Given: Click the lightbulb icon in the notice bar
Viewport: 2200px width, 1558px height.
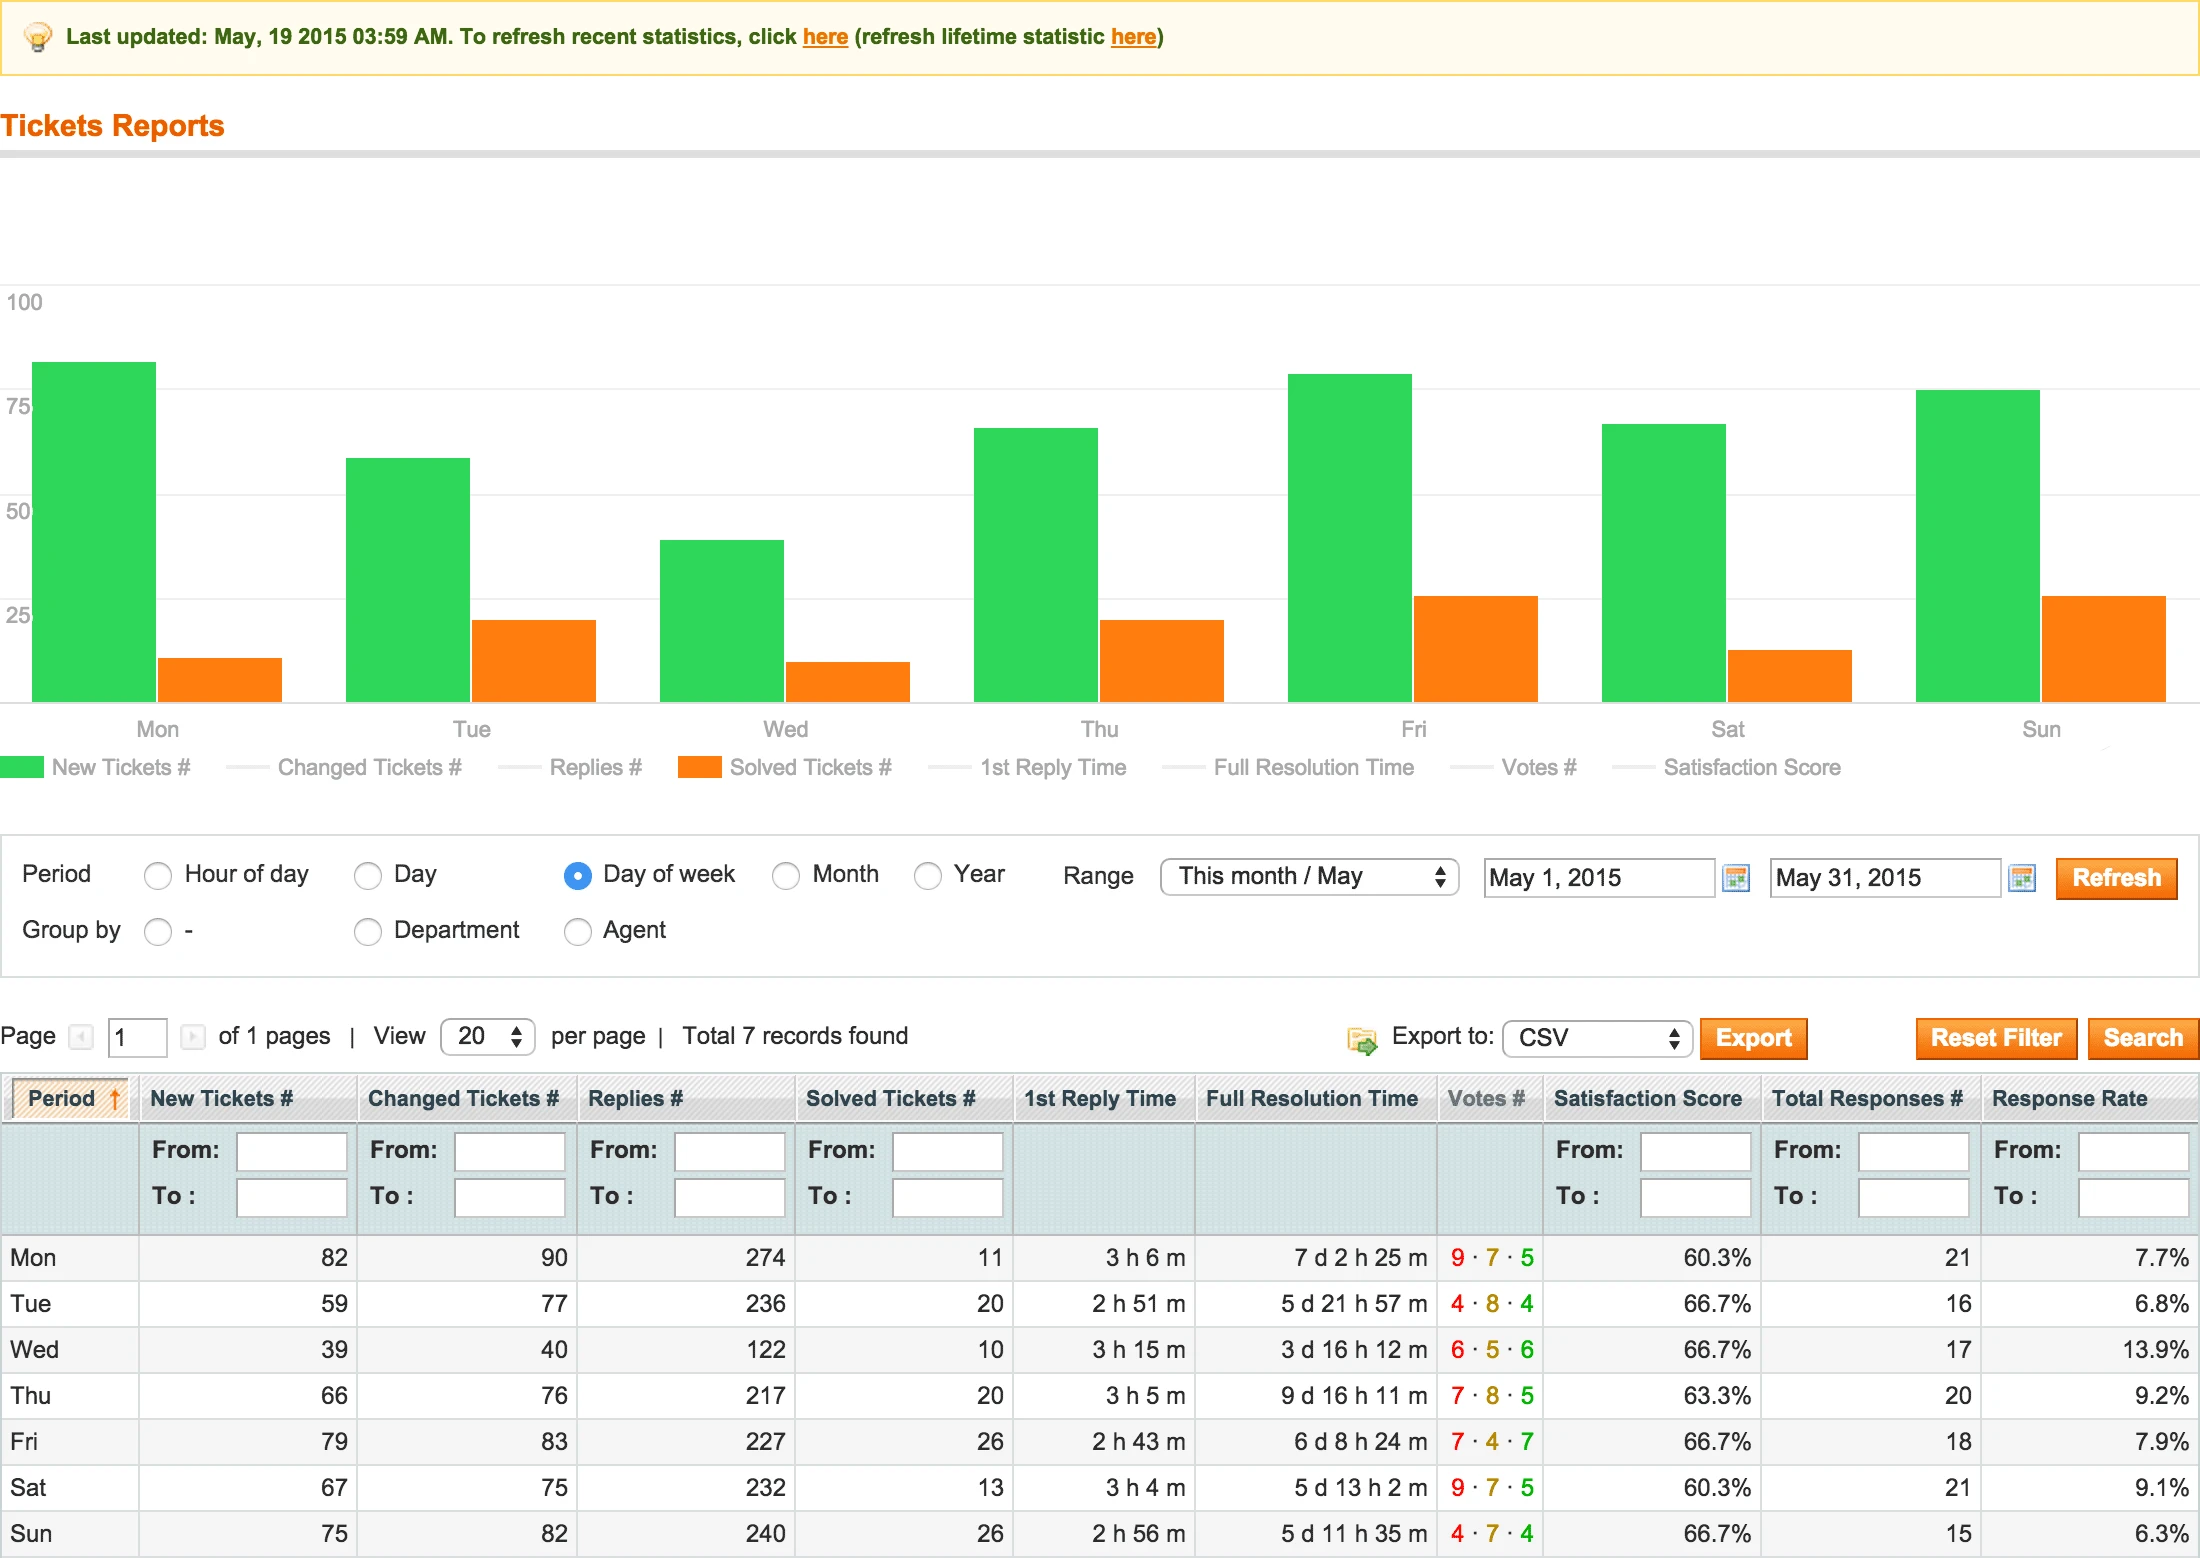Looking at the screenshot, I should pos(38,36).
